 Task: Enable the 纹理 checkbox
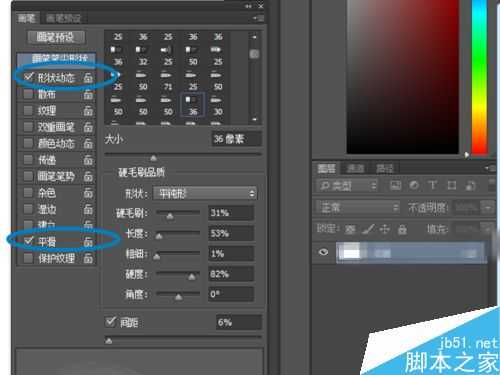point(29,110)
